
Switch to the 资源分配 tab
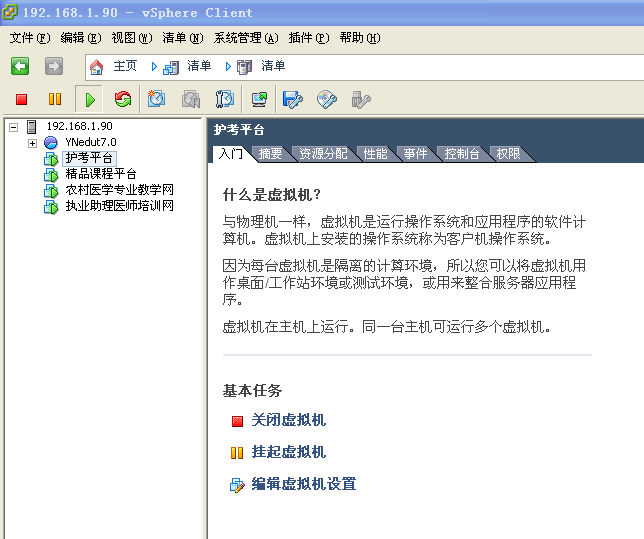[323, 154]
